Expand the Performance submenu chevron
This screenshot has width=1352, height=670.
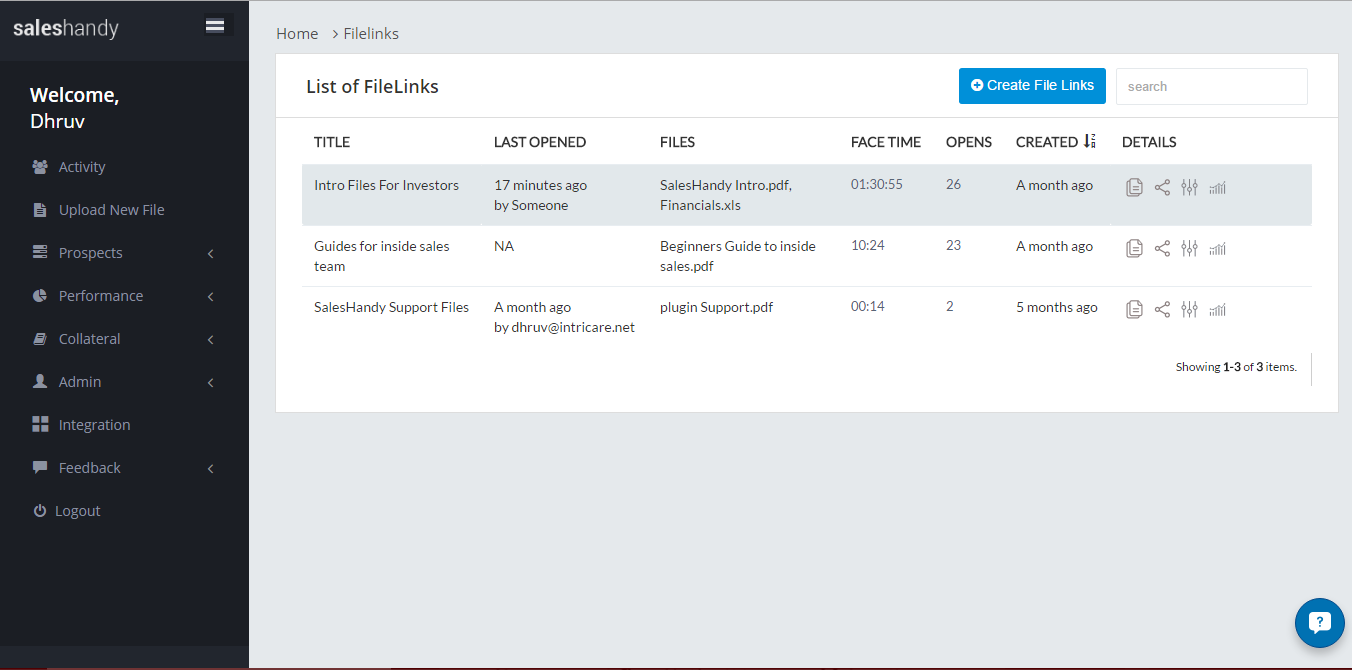click(x=211, y=297)
